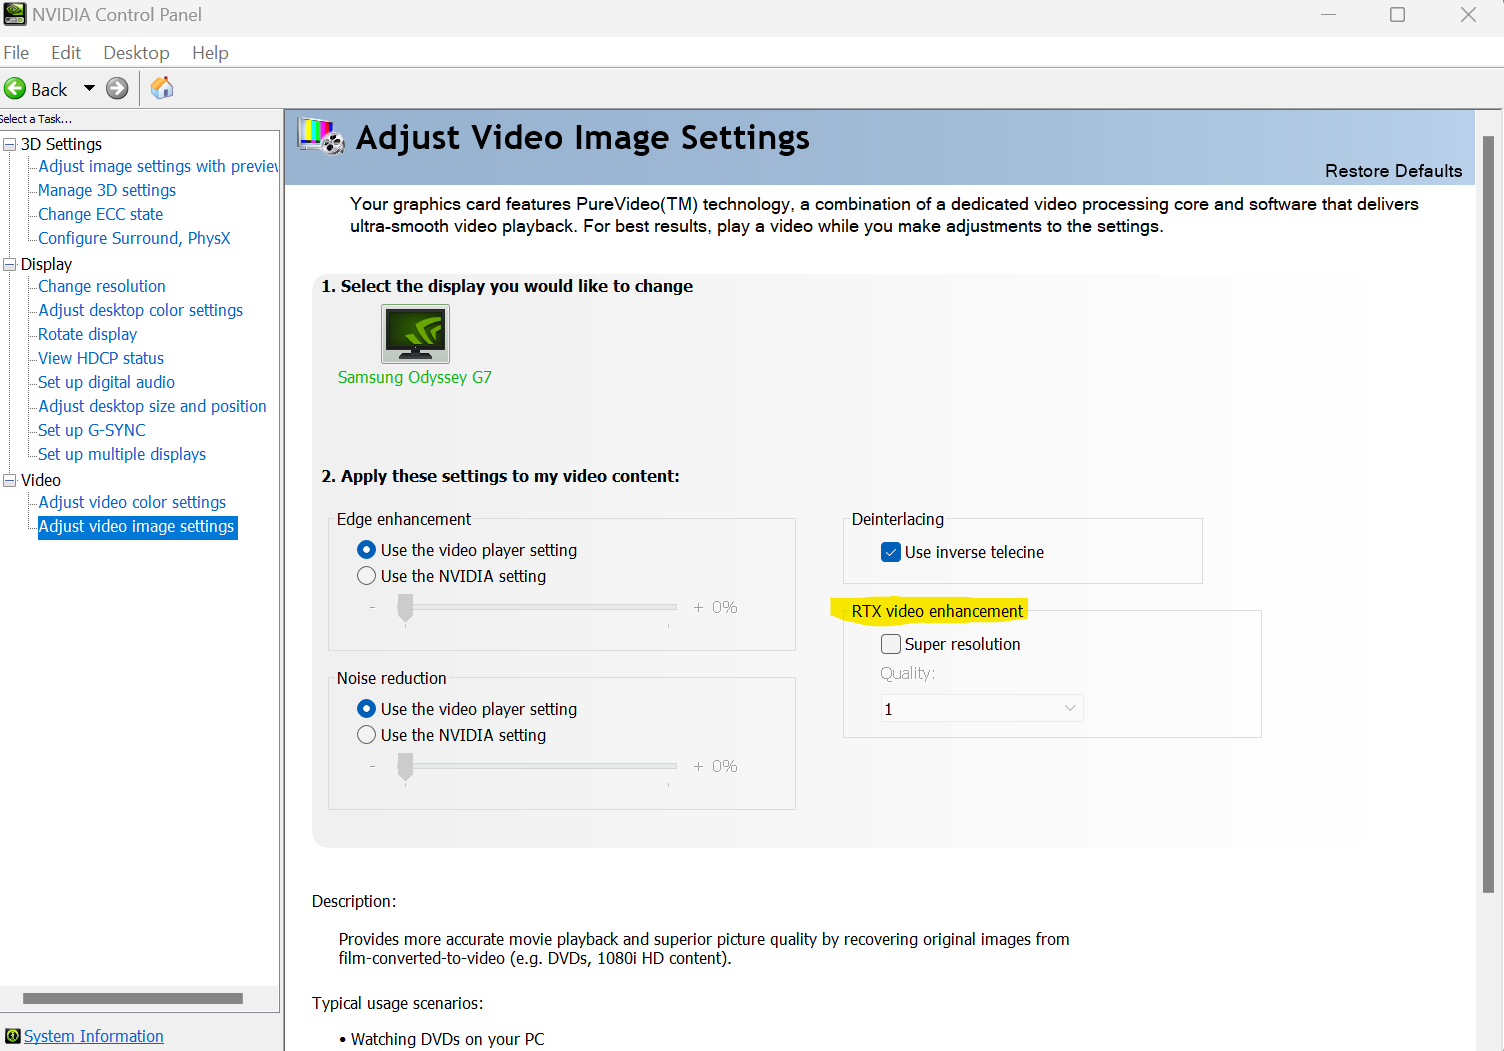
Task: Click the Edge enhancement slider handle
Action: (x=405, y=607)
